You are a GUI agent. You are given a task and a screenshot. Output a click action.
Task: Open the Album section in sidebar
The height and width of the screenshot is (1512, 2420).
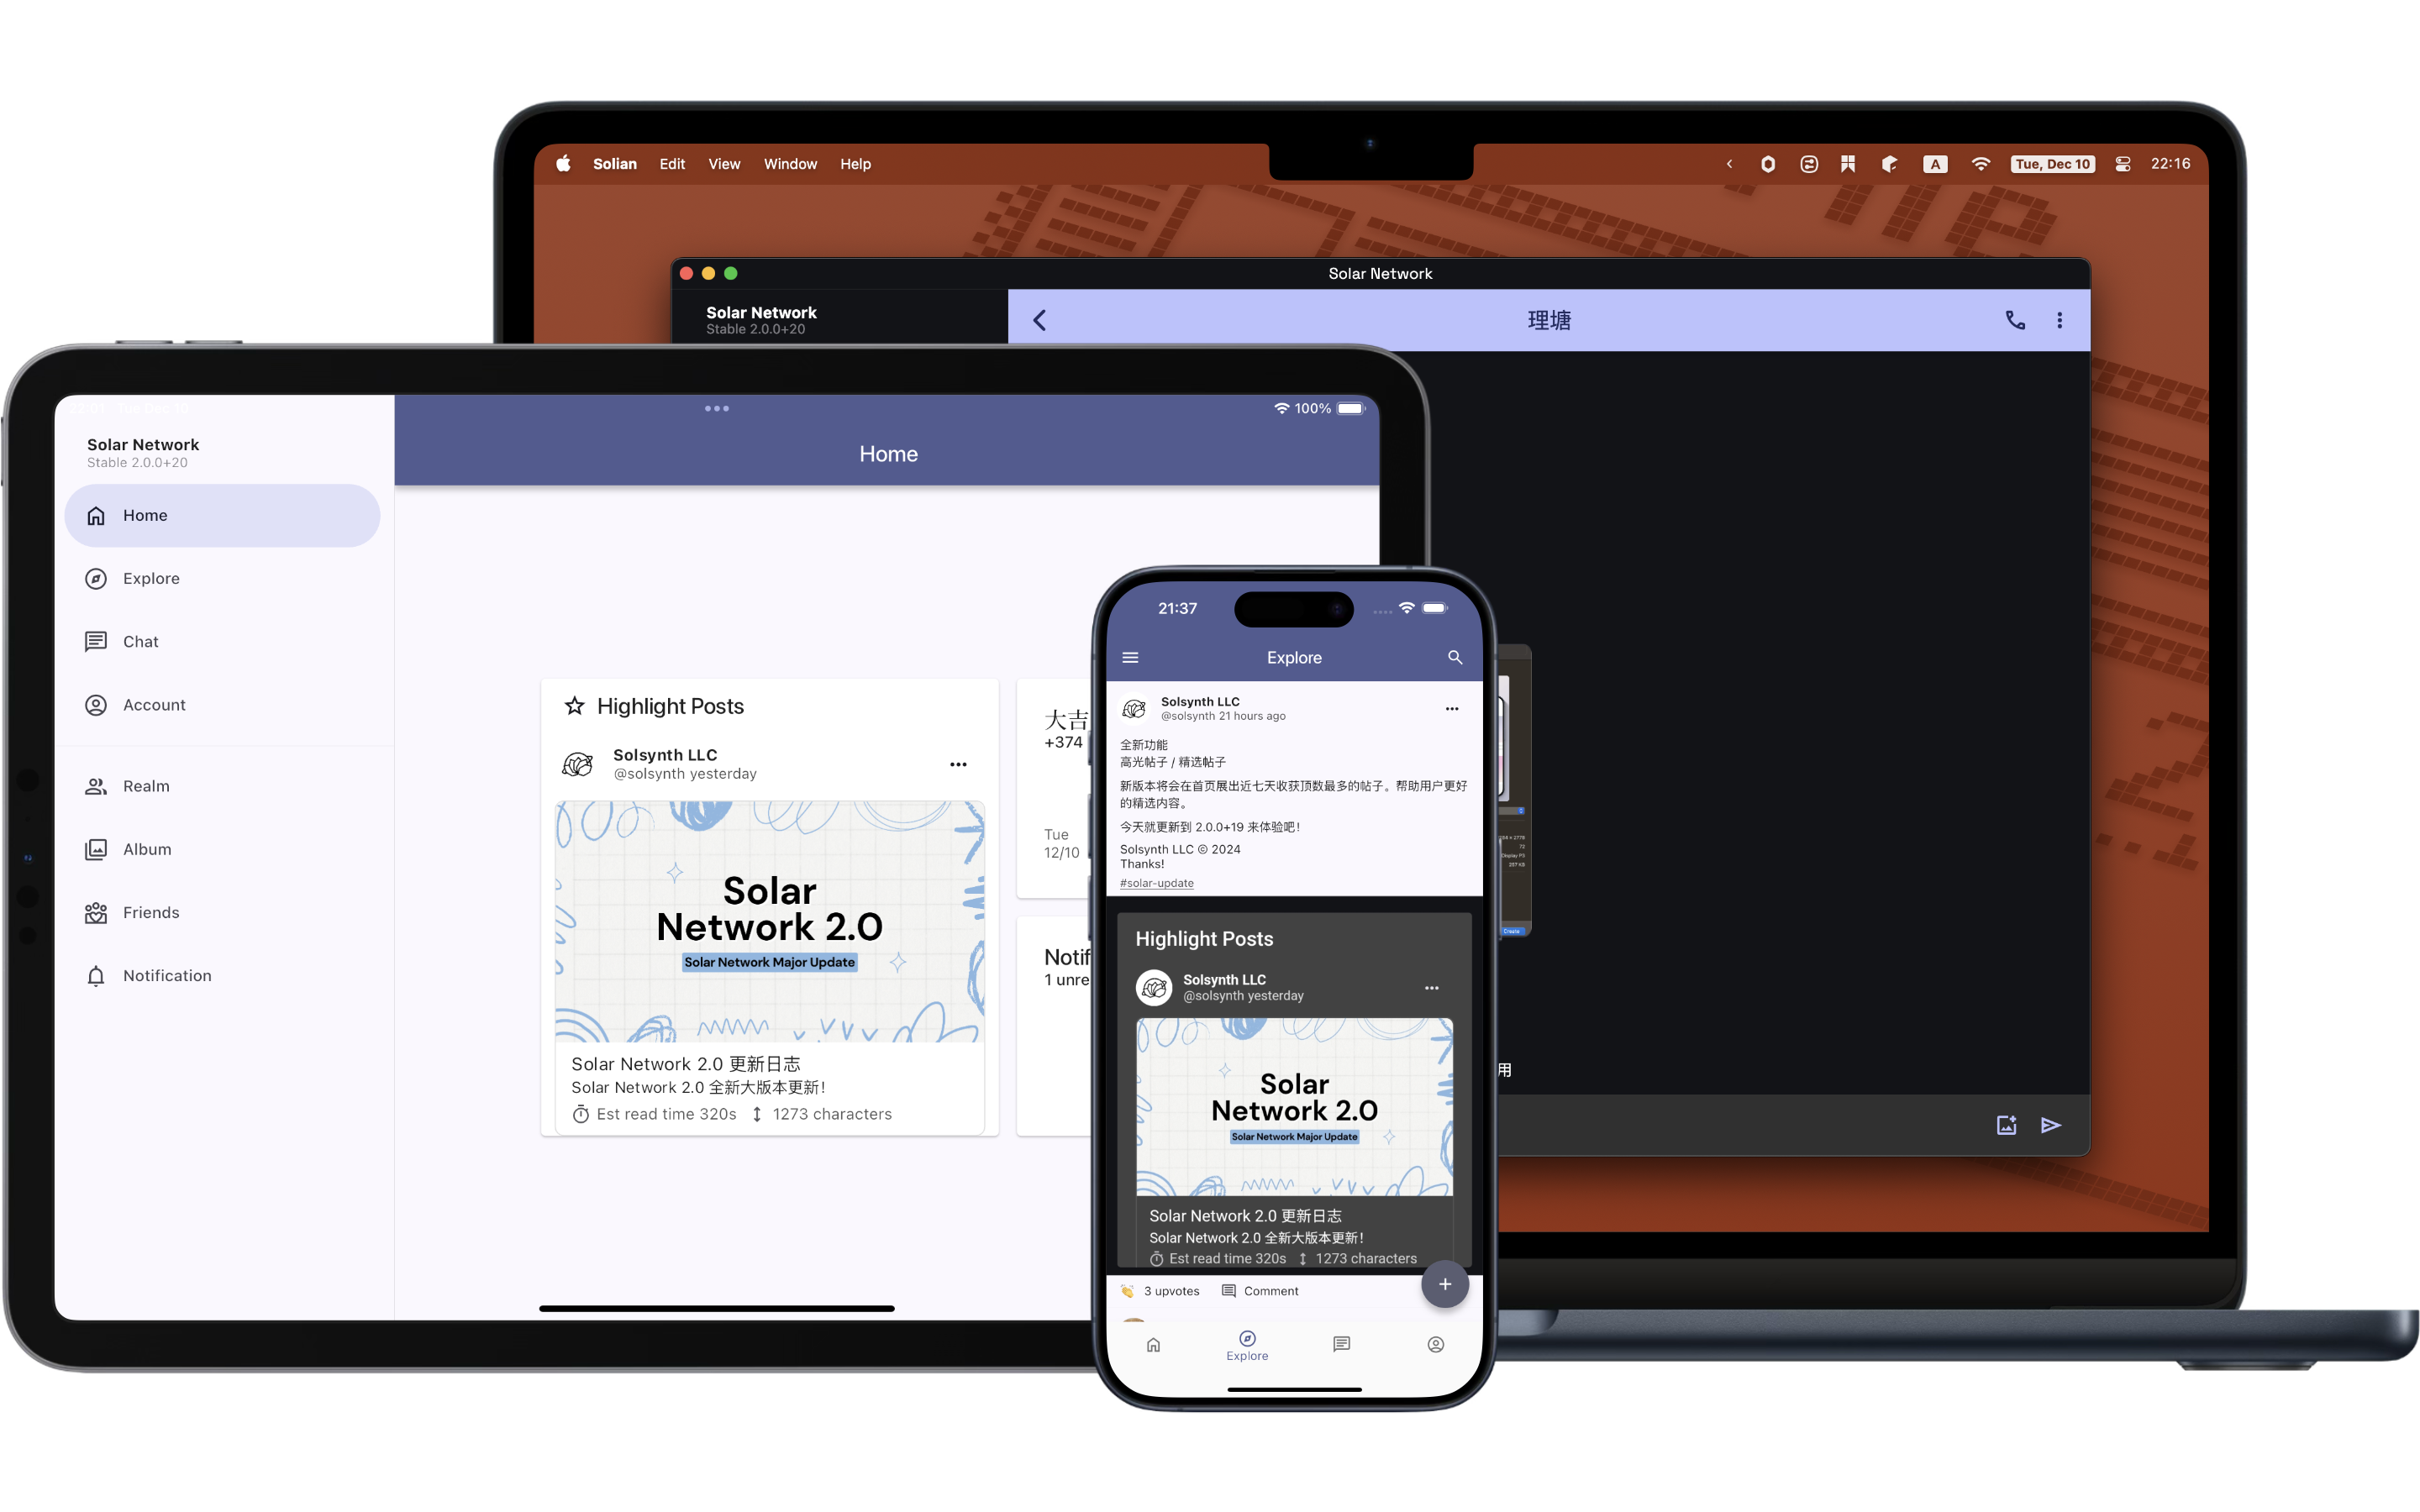tap(146, 848)
